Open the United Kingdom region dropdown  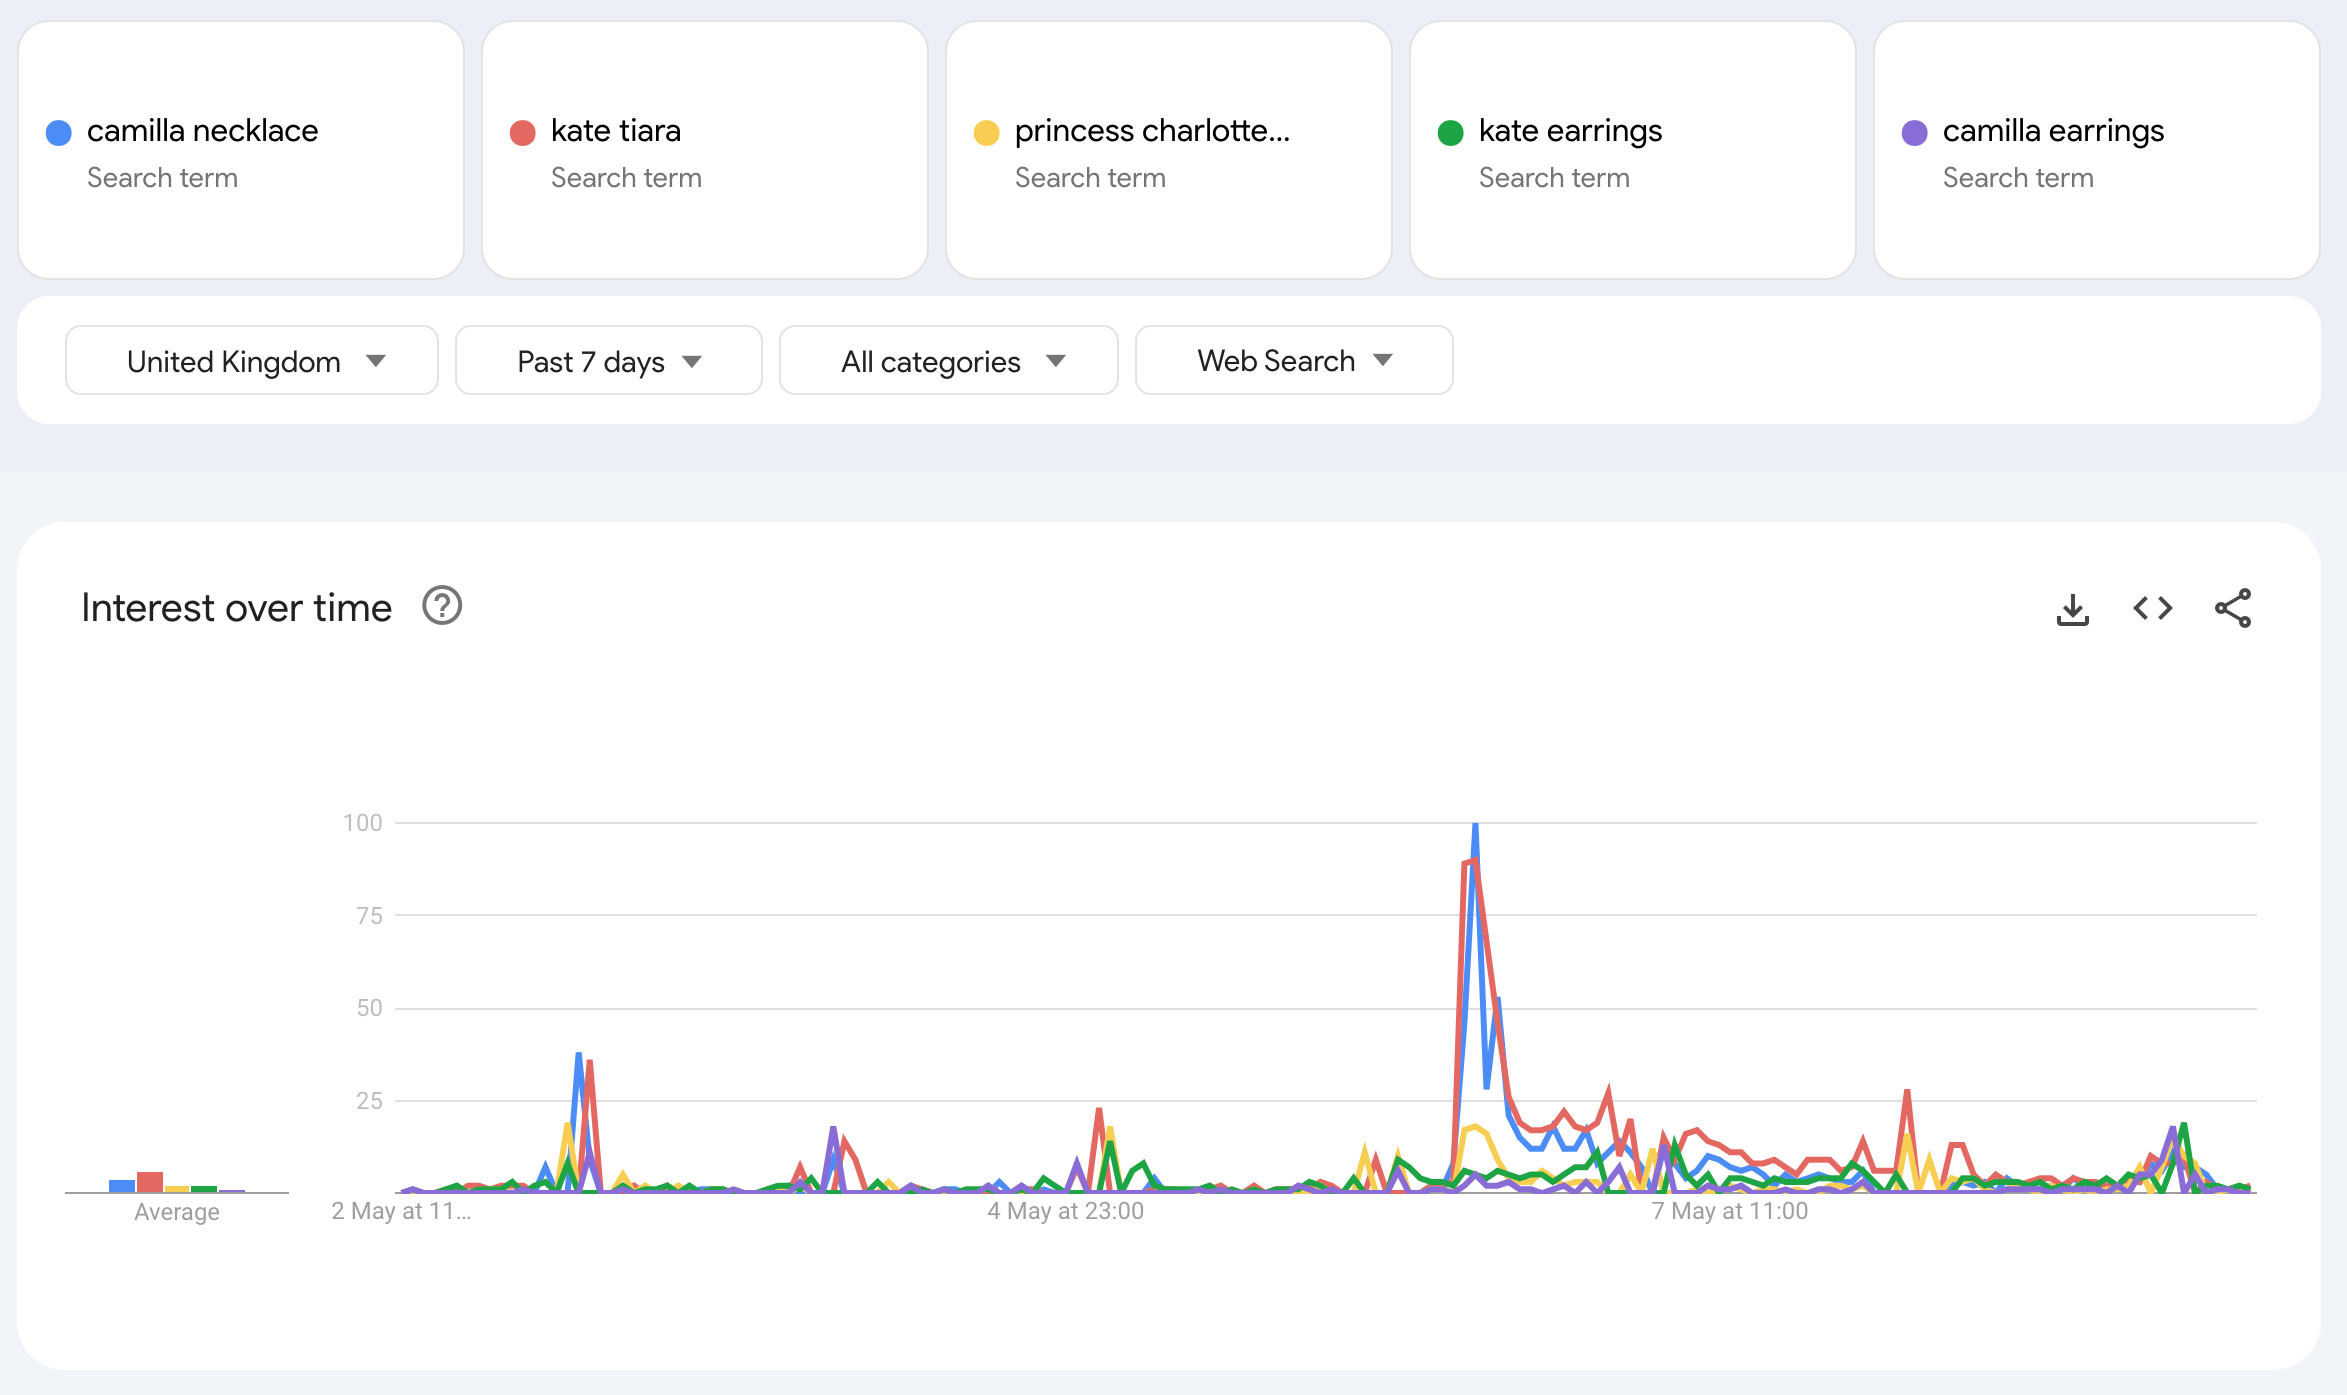click(252, 360)
